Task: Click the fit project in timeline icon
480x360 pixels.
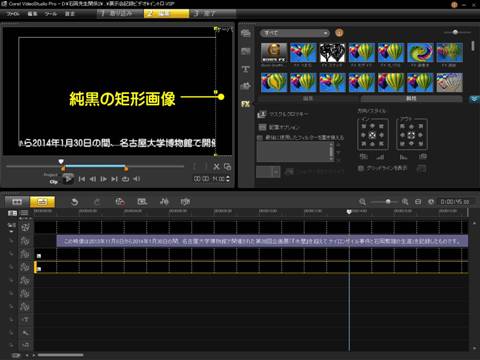Action: coord(418,202)
